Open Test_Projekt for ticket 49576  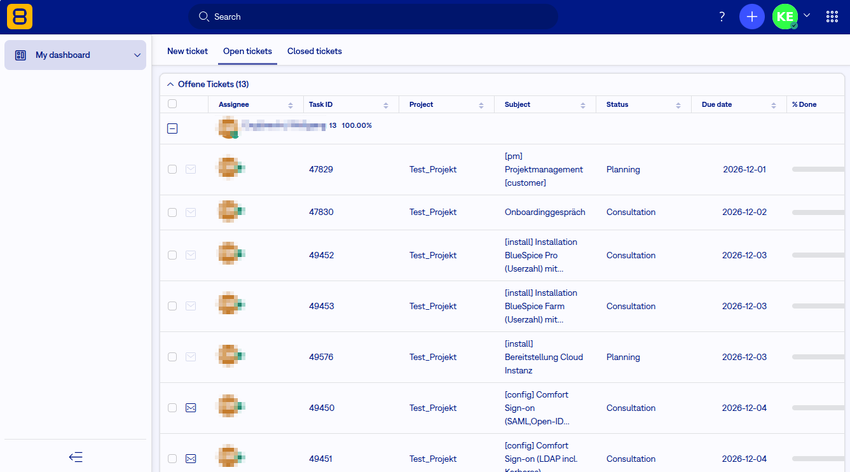pyautogui.click(x=433, y=357)
